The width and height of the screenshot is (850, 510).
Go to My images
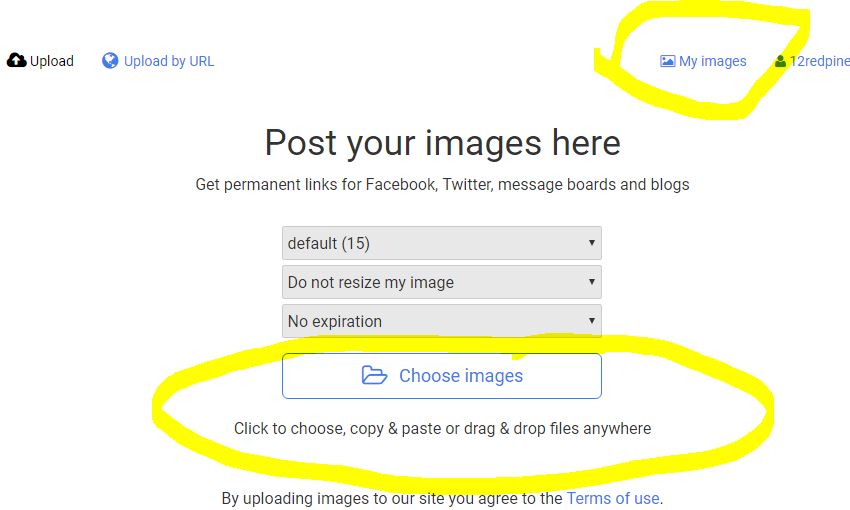coord(703,61)
